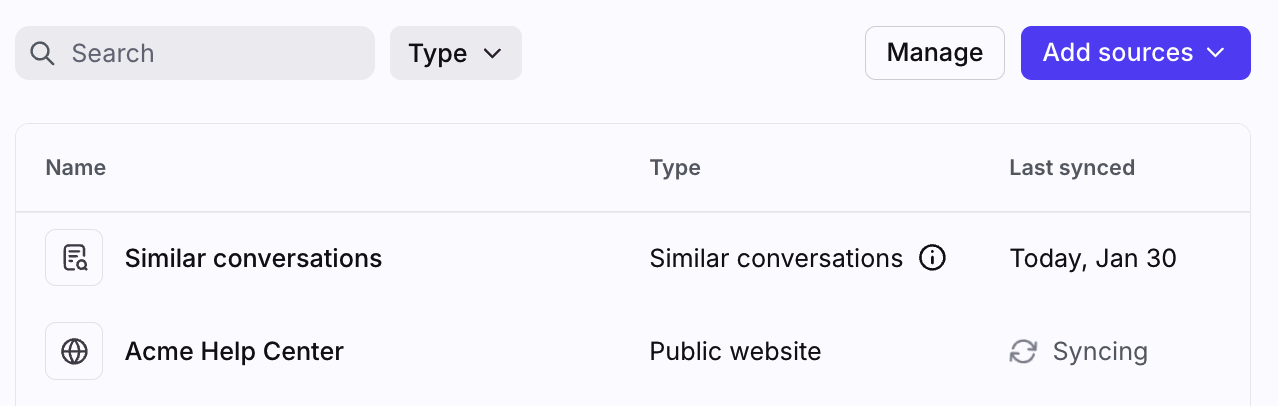Open the Type filter dropdown
Screen dimensions: 1278x406
click(x=455, y=53)
